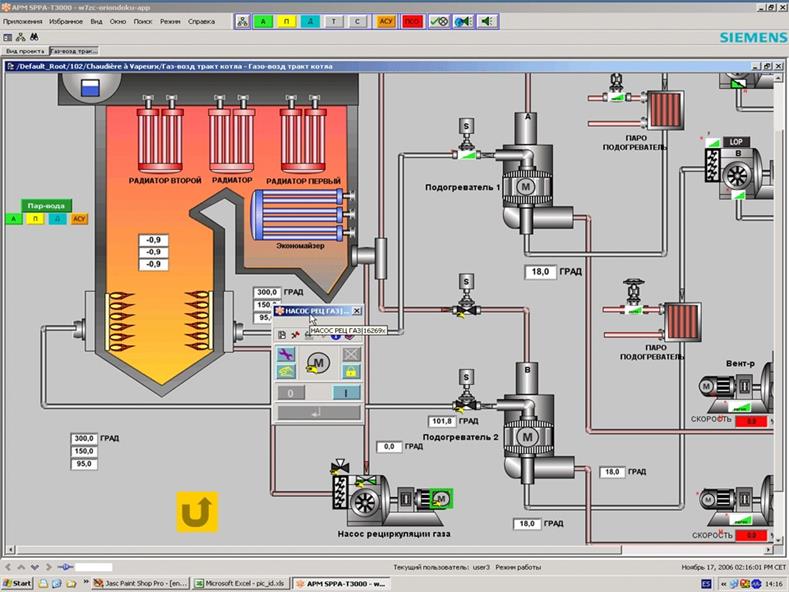Screen dimensions: 789x592
Task: Switch pump off with the 0 button
Action: [290, 393]
